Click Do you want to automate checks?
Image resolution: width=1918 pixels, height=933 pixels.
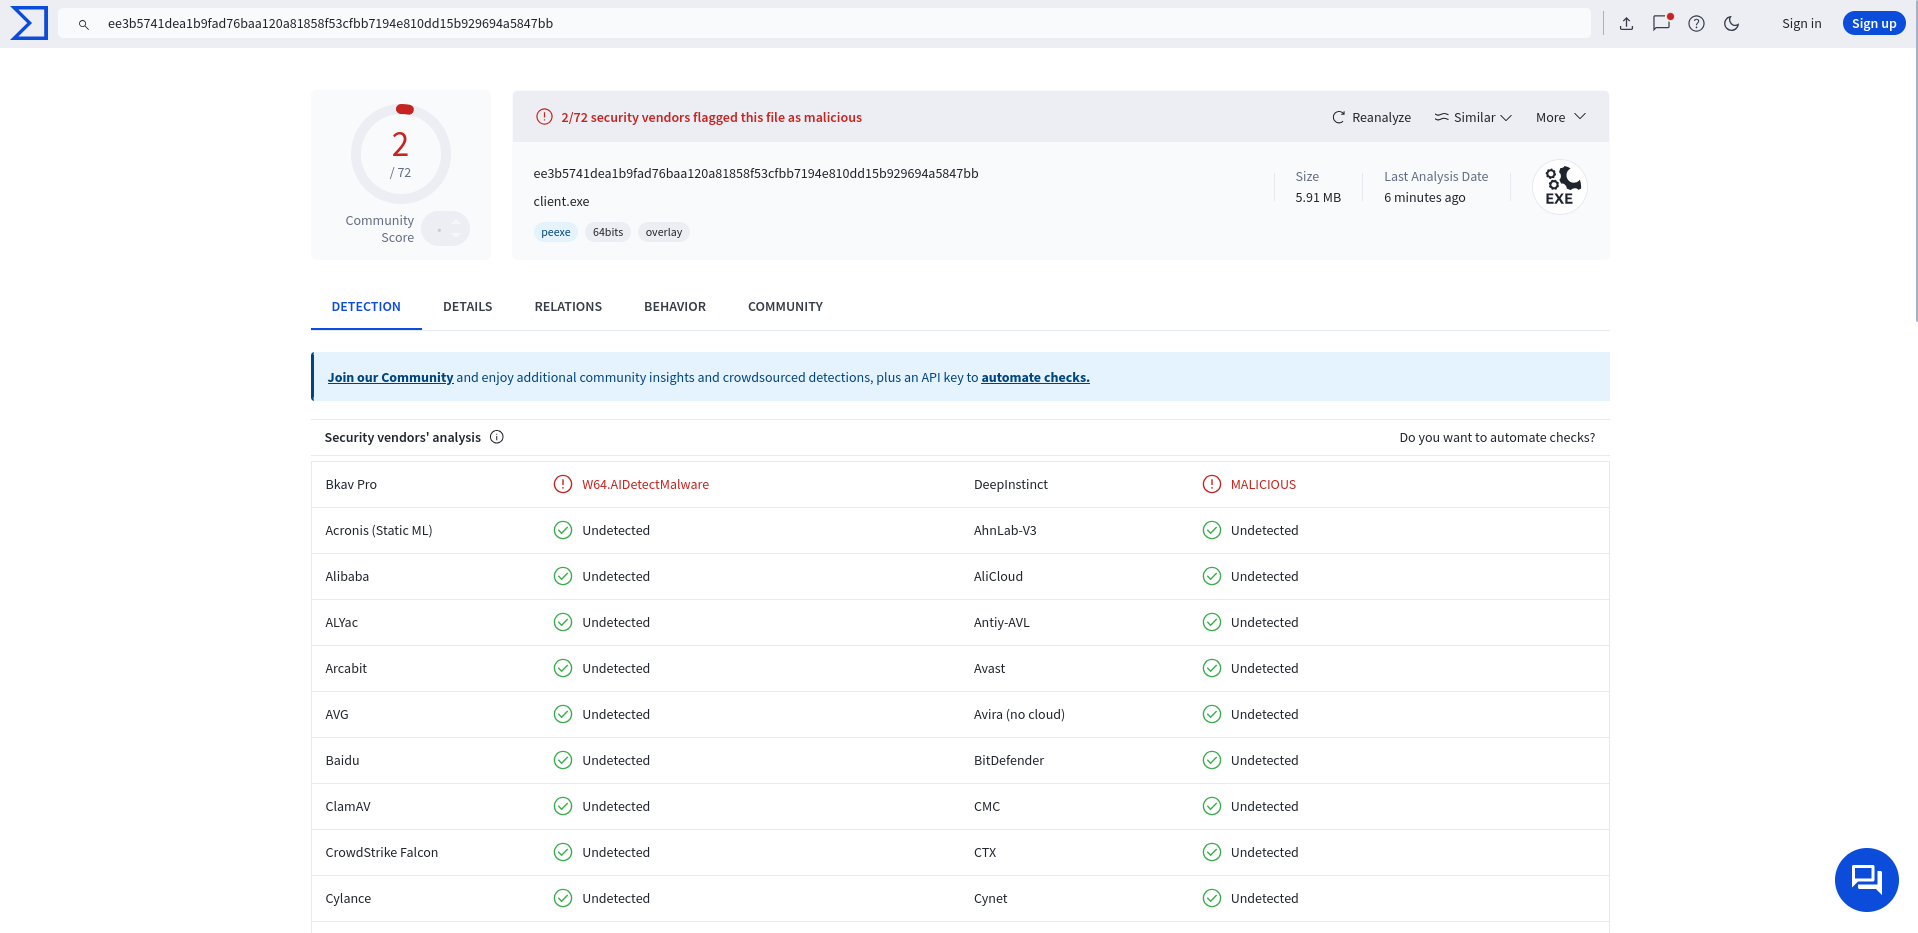point(1497,437)
